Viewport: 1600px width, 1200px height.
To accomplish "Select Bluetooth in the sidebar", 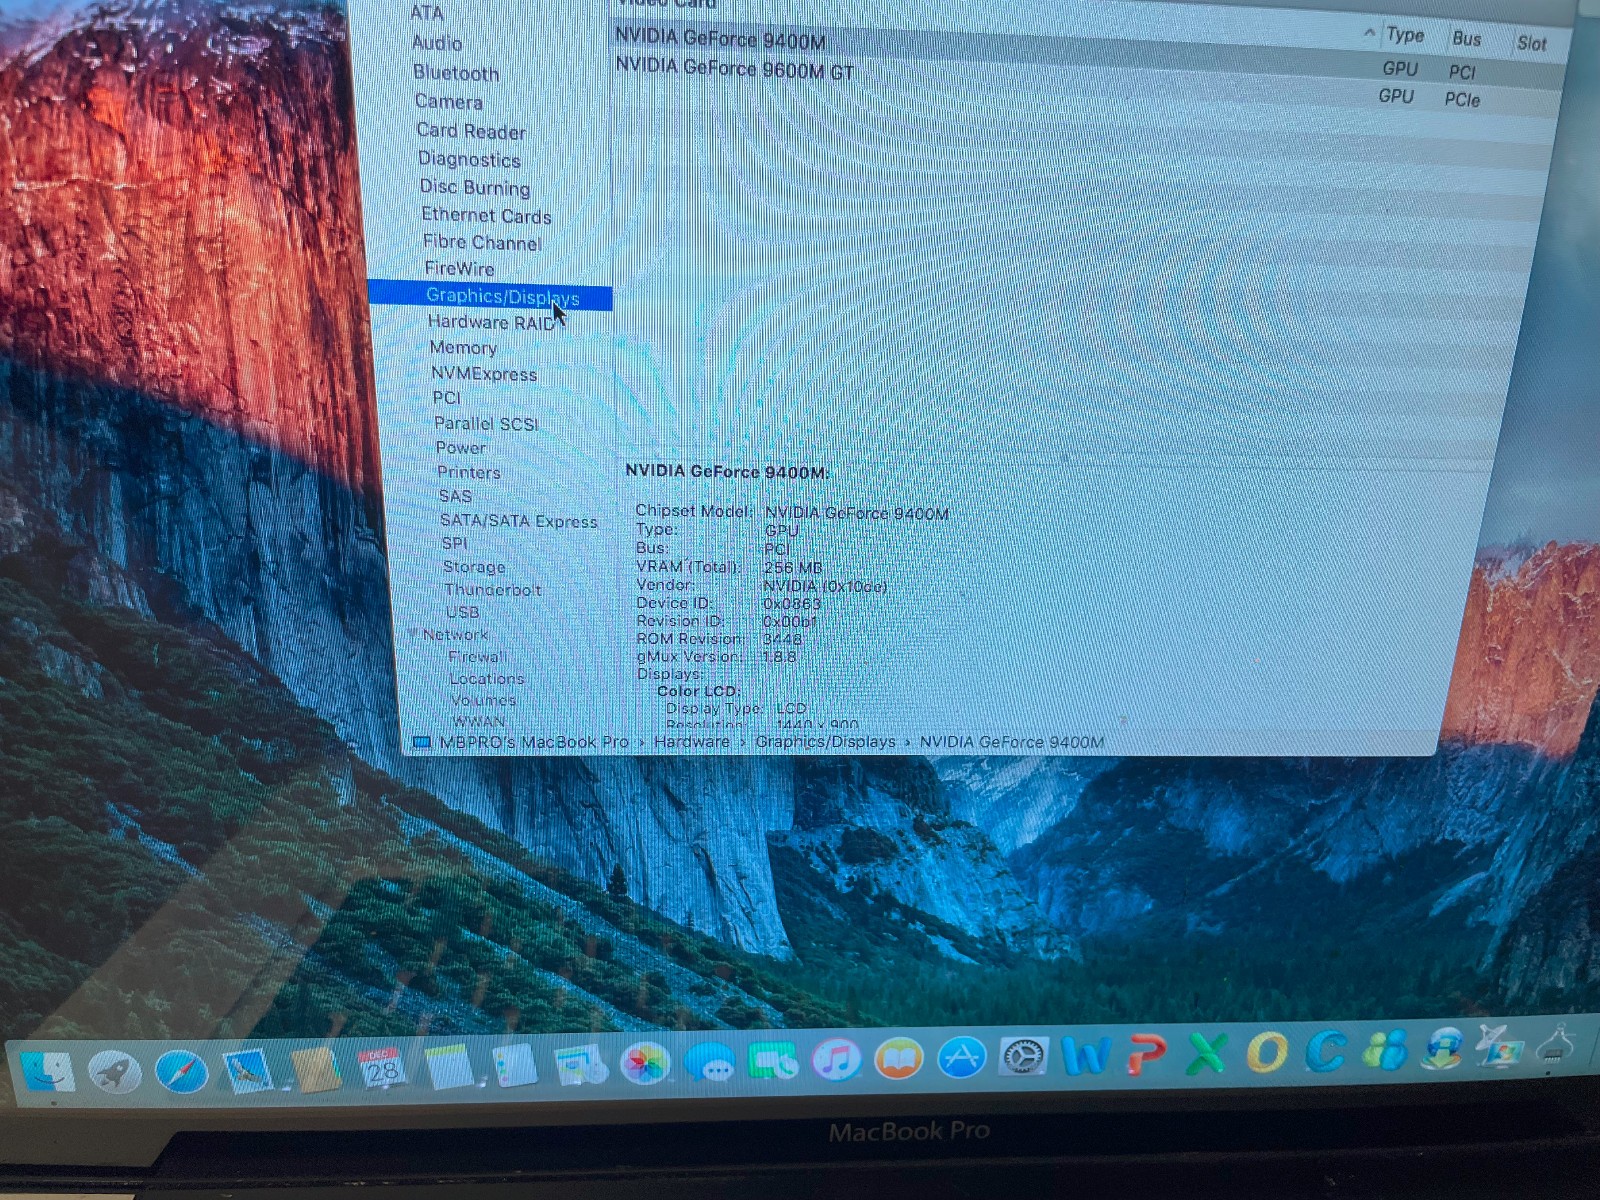I will click(x=456, y=73).
